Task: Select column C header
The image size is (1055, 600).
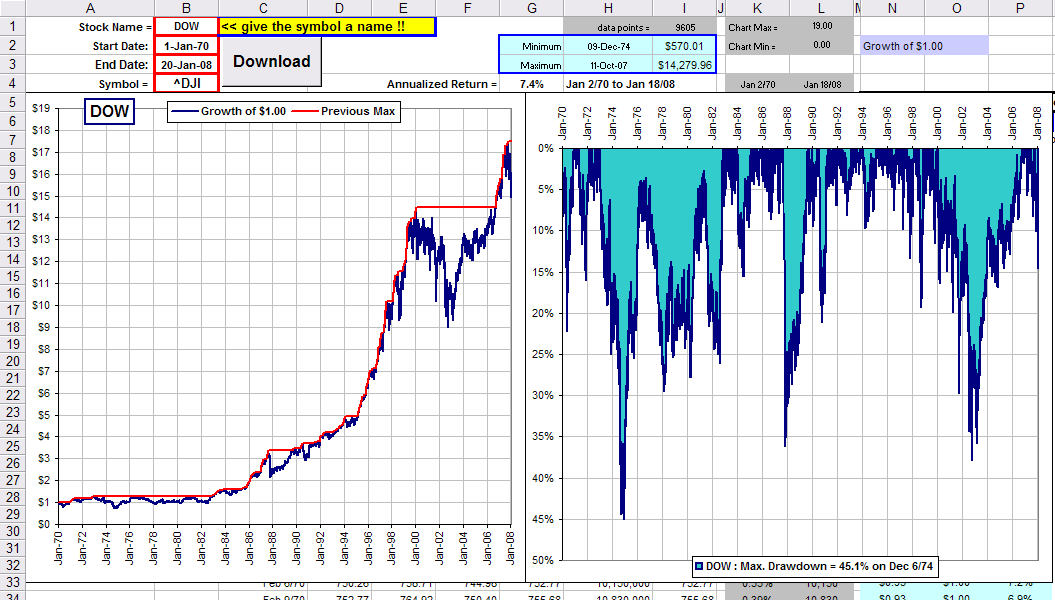Action: tap(263, 8)
